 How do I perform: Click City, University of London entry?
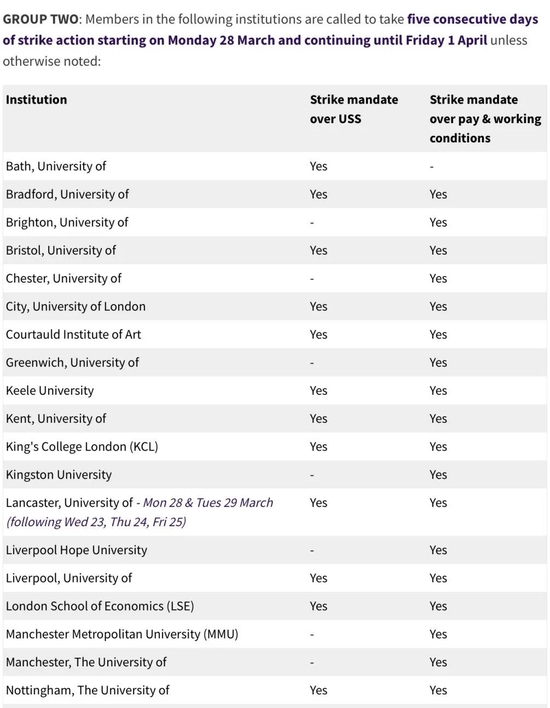(x=76, y=306)
